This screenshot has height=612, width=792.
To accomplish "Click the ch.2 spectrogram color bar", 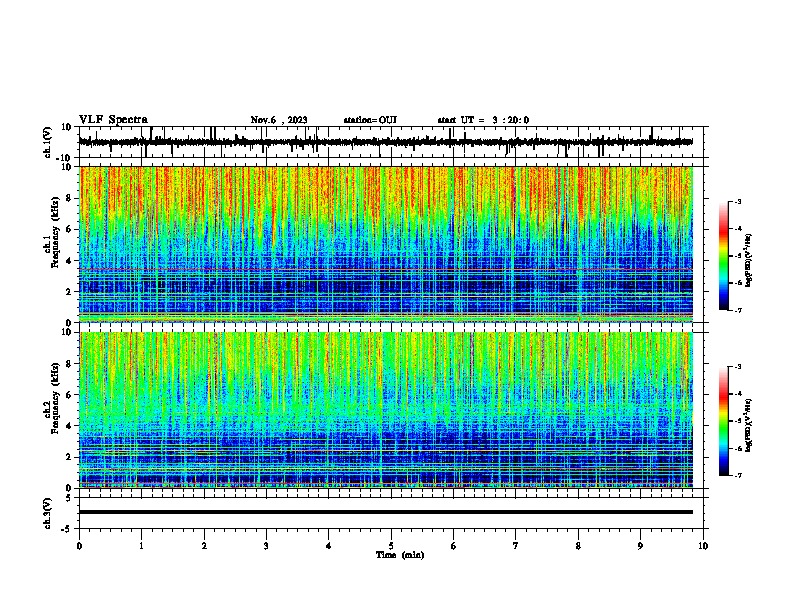I will tap(724, 421).
